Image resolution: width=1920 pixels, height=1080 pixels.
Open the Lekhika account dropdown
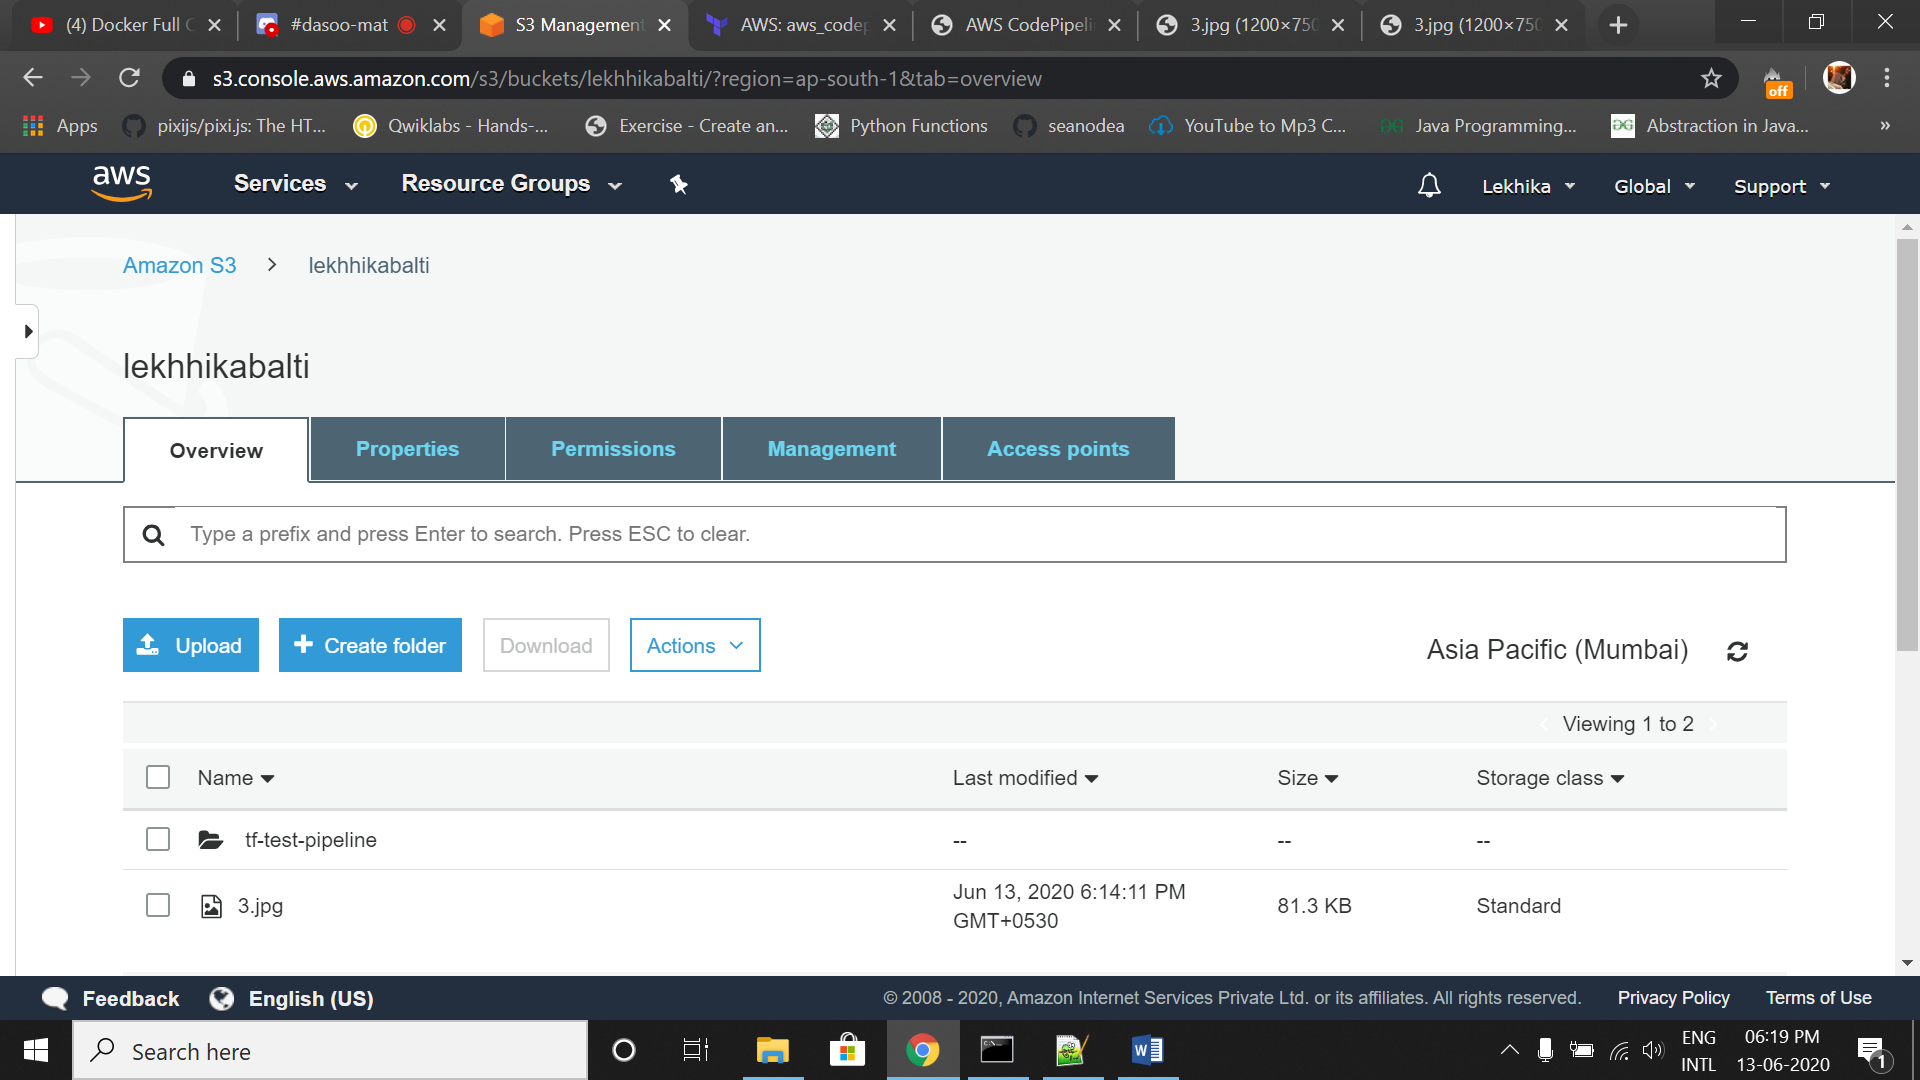(1528, 186)
